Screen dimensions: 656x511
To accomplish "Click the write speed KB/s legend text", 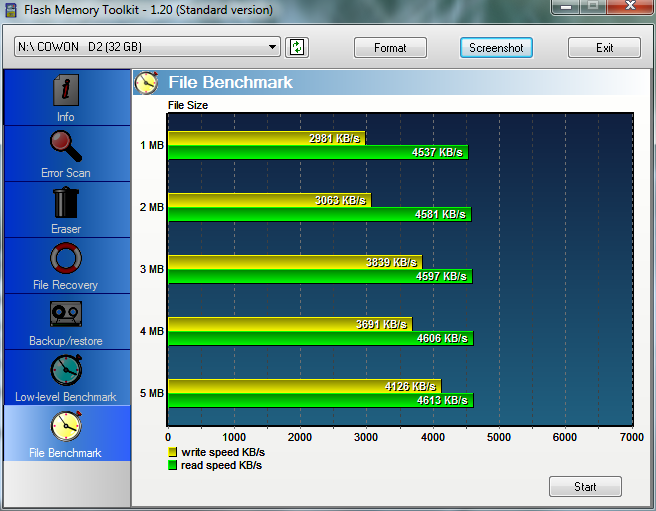I will point(223,452).
